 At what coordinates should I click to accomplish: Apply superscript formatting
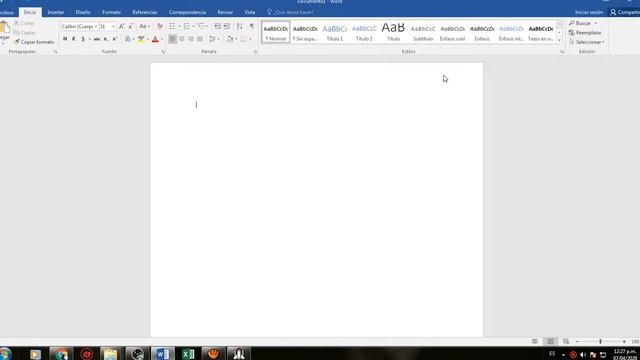(115, 39)
